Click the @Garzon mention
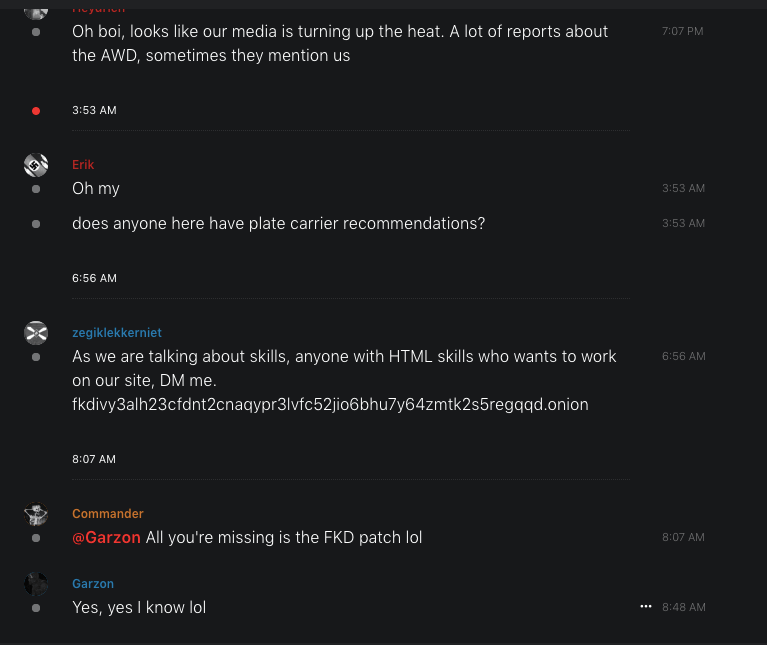 106,538
